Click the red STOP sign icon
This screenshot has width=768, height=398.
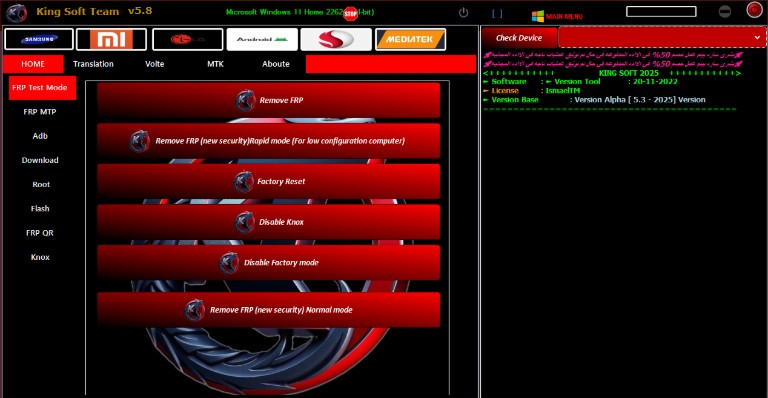[350, 14]
